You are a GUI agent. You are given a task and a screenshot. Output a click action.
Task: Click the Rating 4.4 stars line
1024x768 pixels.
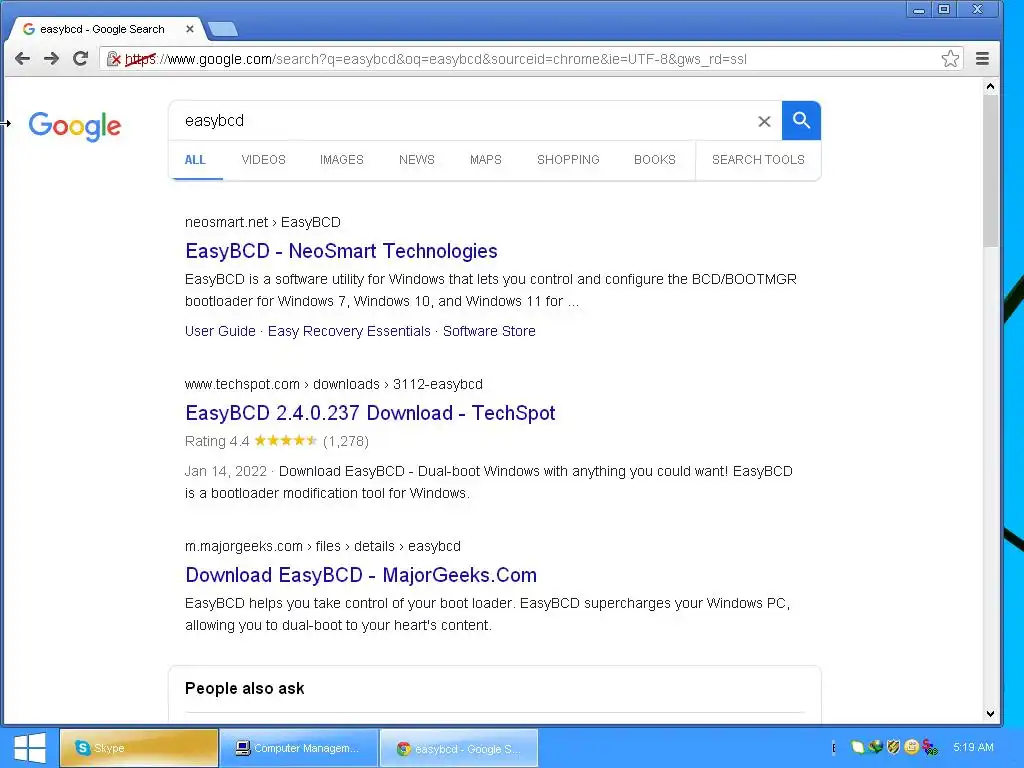pyautogui.click(x=277, y=441)
